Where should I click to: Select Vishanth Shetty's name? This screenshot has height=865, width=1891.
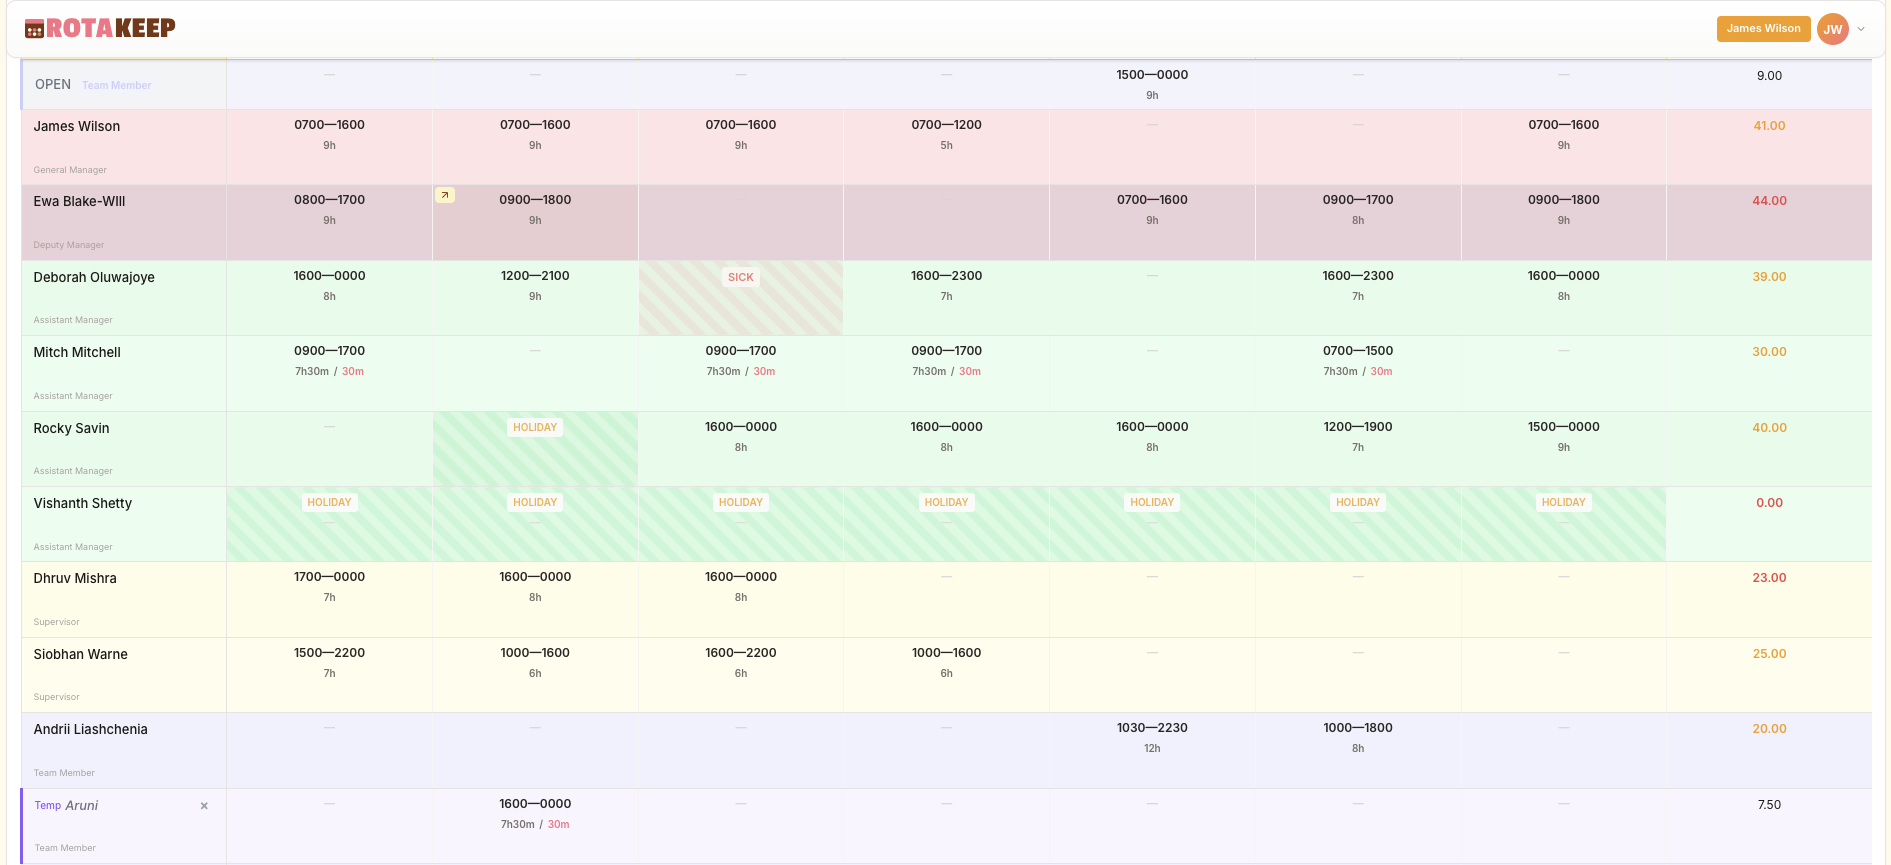point(82,503)
